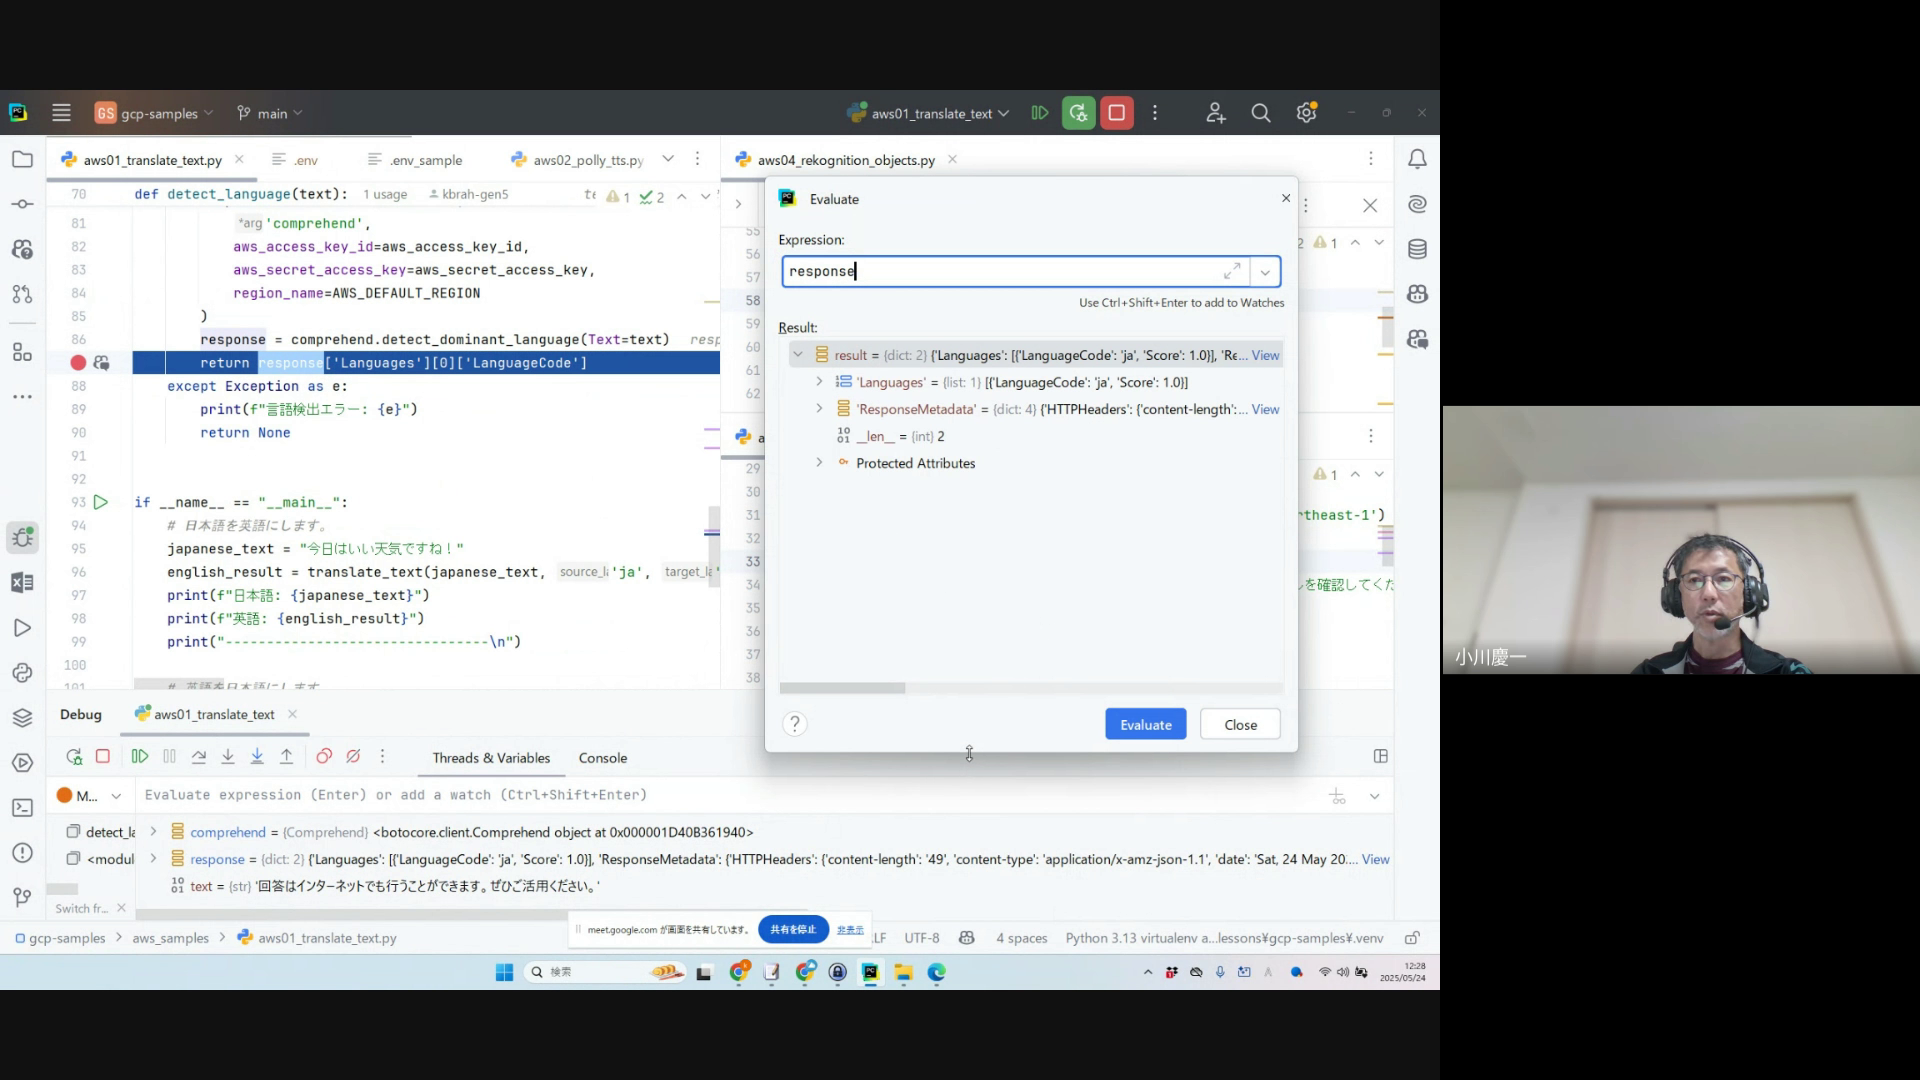The image size is (1920, 1080).
Task: Click the Step Into debug icon
Action: pos(228,757)
